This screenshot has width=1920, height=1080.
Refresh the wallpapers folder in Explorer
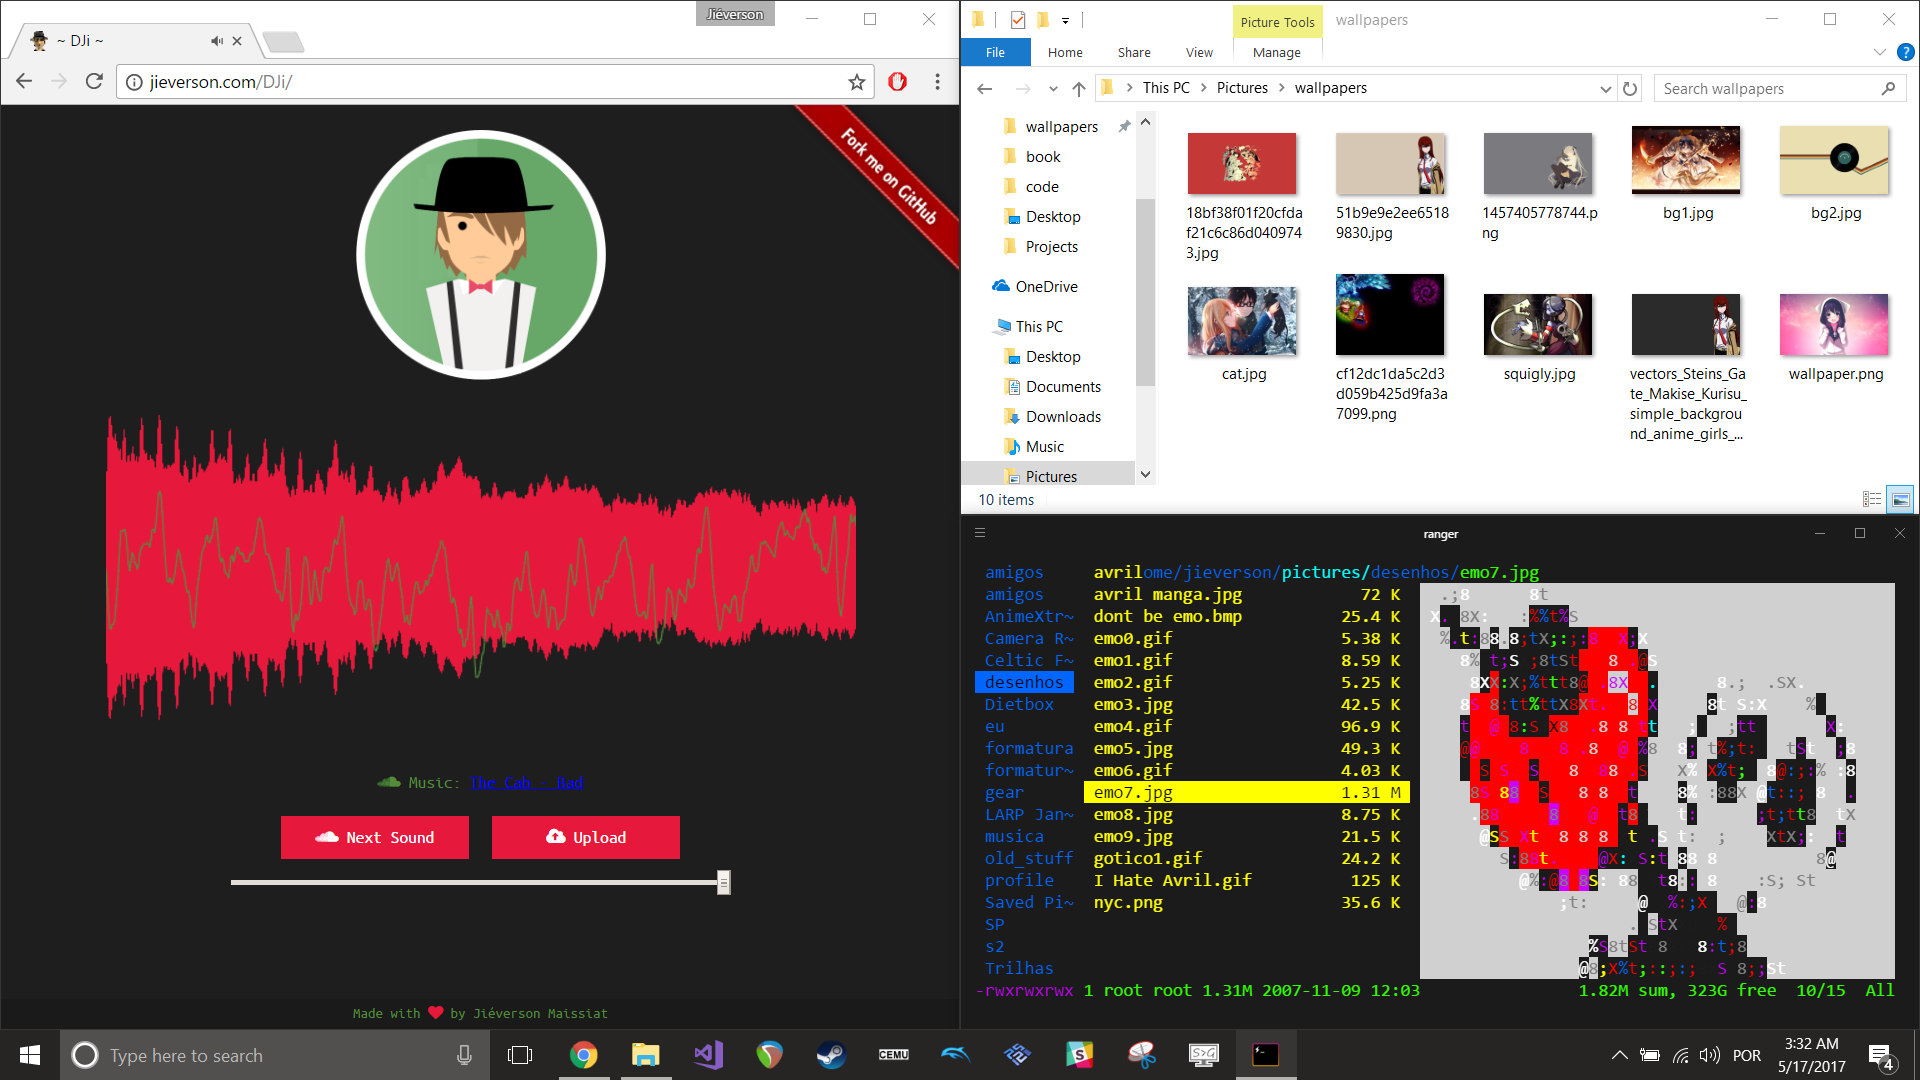coord(1630,88)
